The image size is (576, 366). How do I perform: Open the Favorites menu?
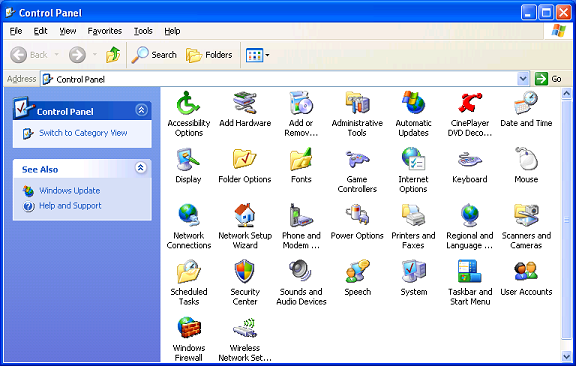pyautogui.click(x=105, y=31)
